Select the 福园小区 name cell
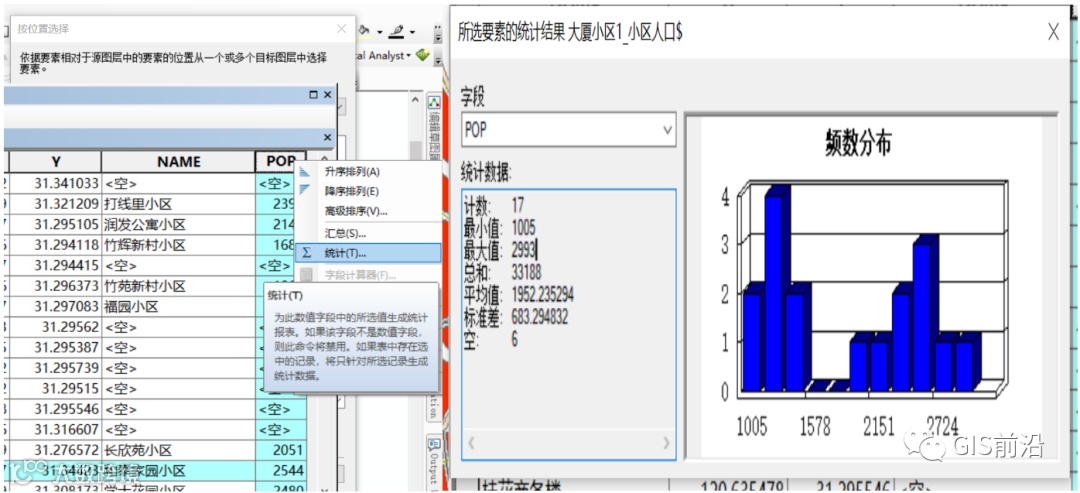Image resolution: width=1080 pixels, height=493 pixels. click(x=178, y=306)
